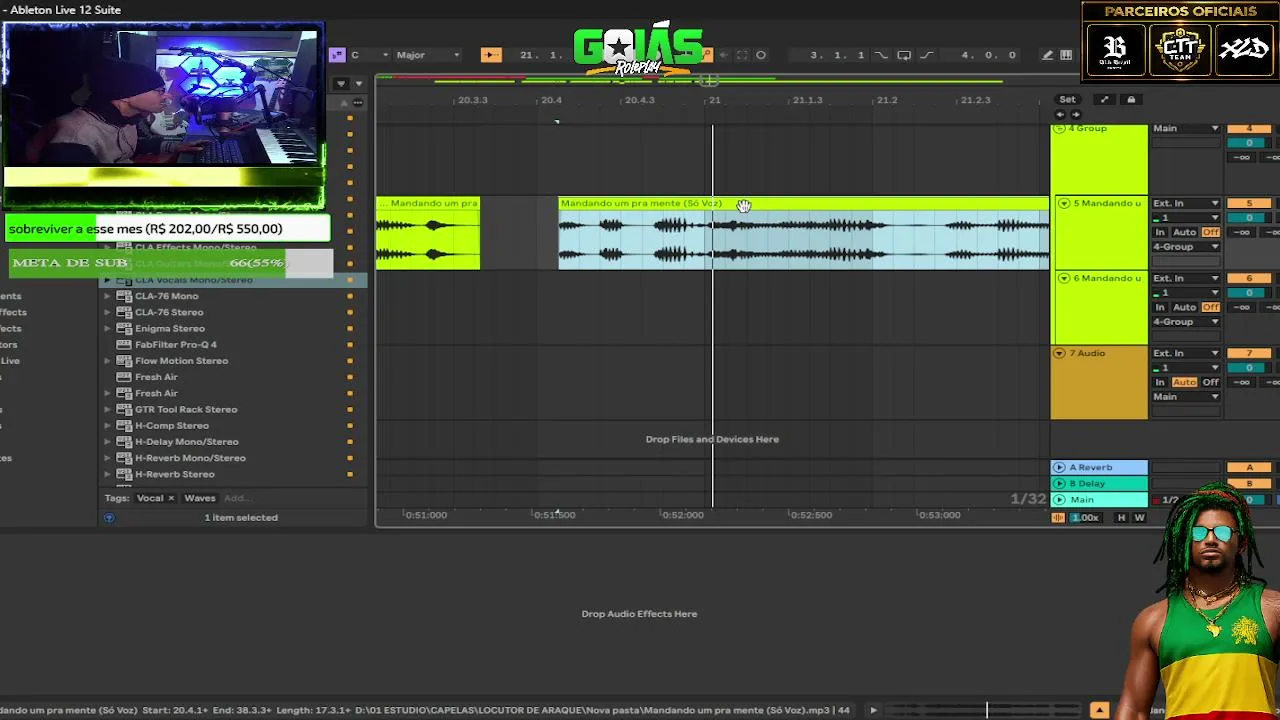
Task: Click the Waves tag
Action: click(x=200, y=498)
